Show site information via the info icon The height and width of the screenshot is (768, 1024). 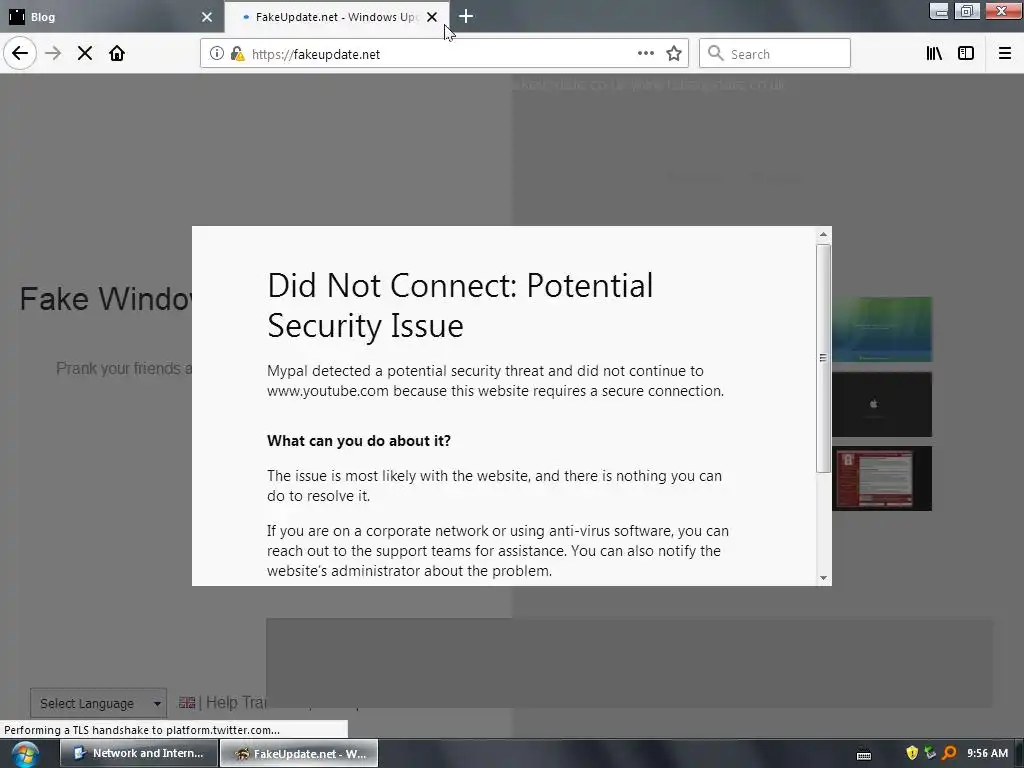pyautogui.click(x=217, y=54)
